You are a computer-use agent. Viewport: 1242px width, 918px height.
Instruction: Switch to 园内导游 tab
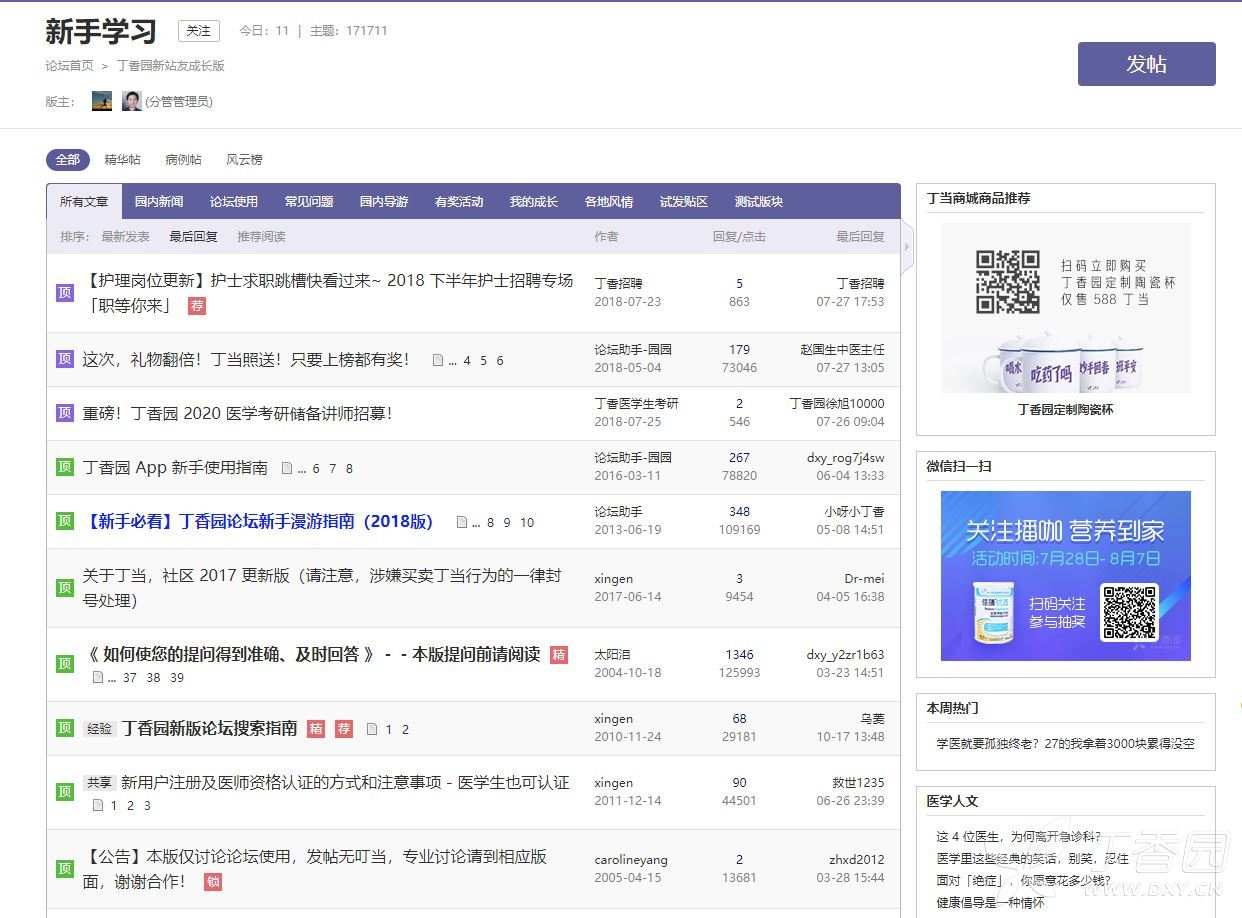[384, 202]
